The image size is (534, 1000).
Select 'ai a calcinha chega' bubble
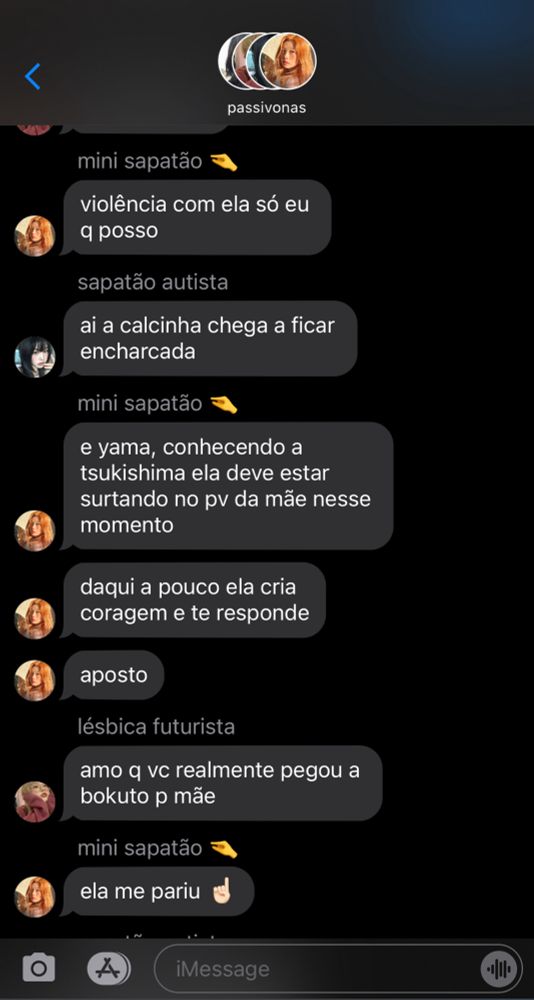pyautogui.click(x=209, y=339)
